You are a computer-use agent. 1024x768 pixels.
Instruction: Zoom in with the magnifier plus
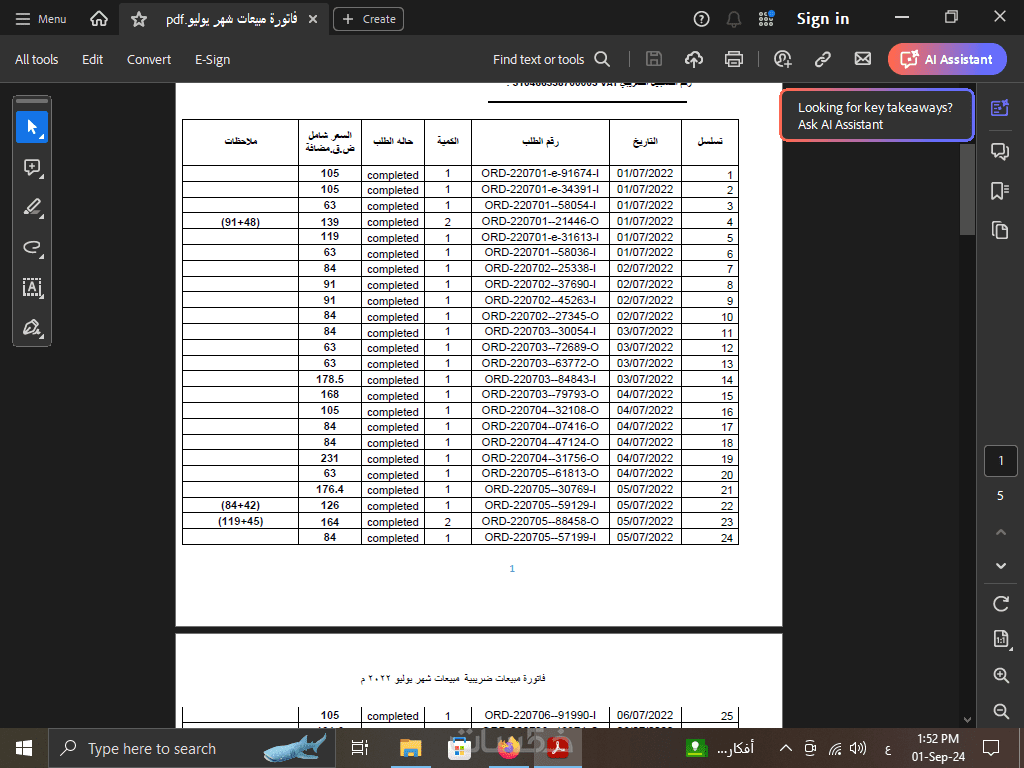click(x=1000, y=675)
